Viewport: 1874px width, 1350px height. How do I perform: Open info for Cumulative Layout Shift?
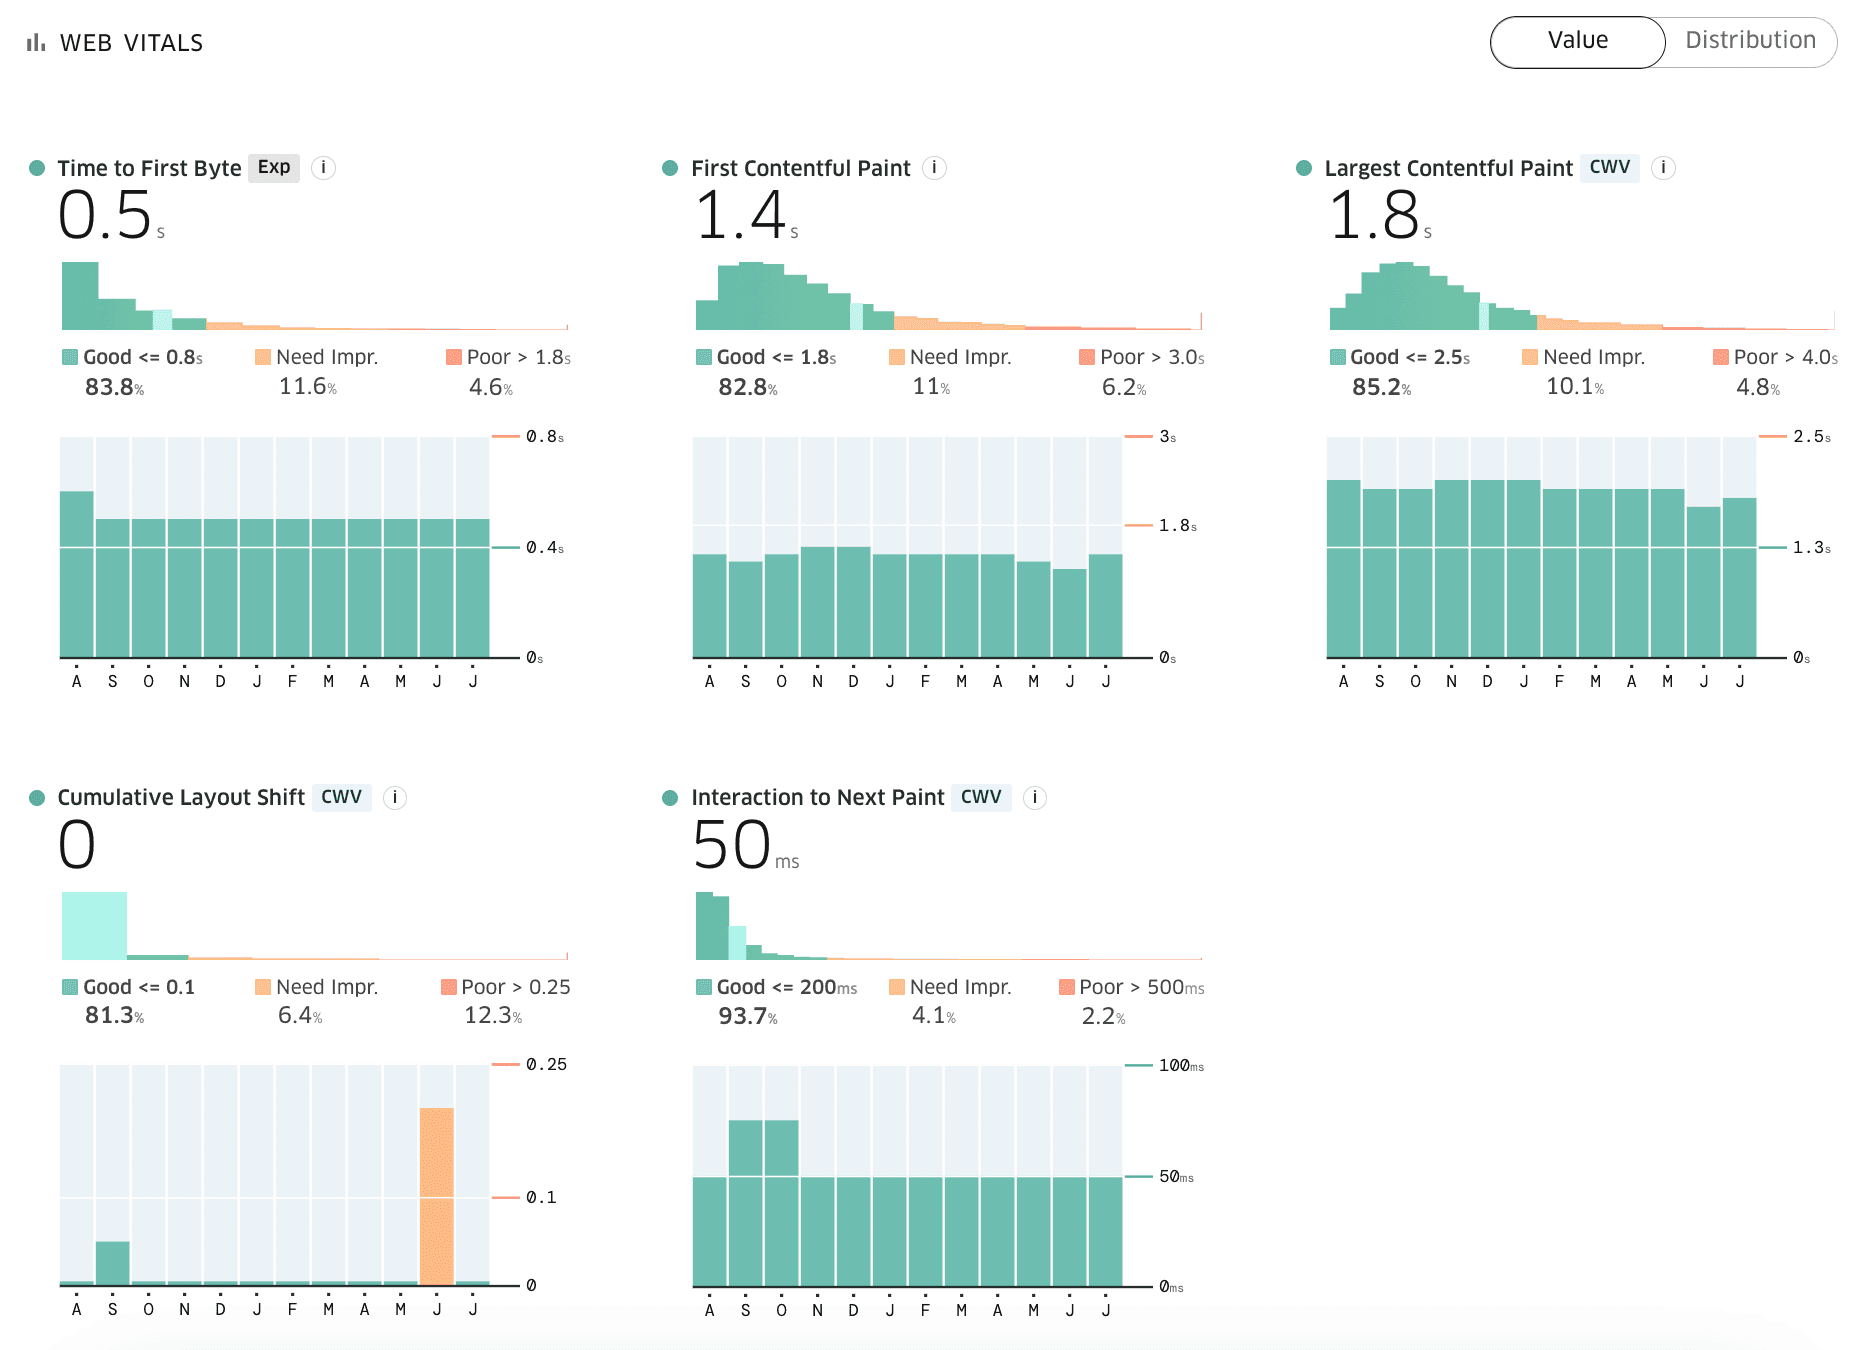395,798
